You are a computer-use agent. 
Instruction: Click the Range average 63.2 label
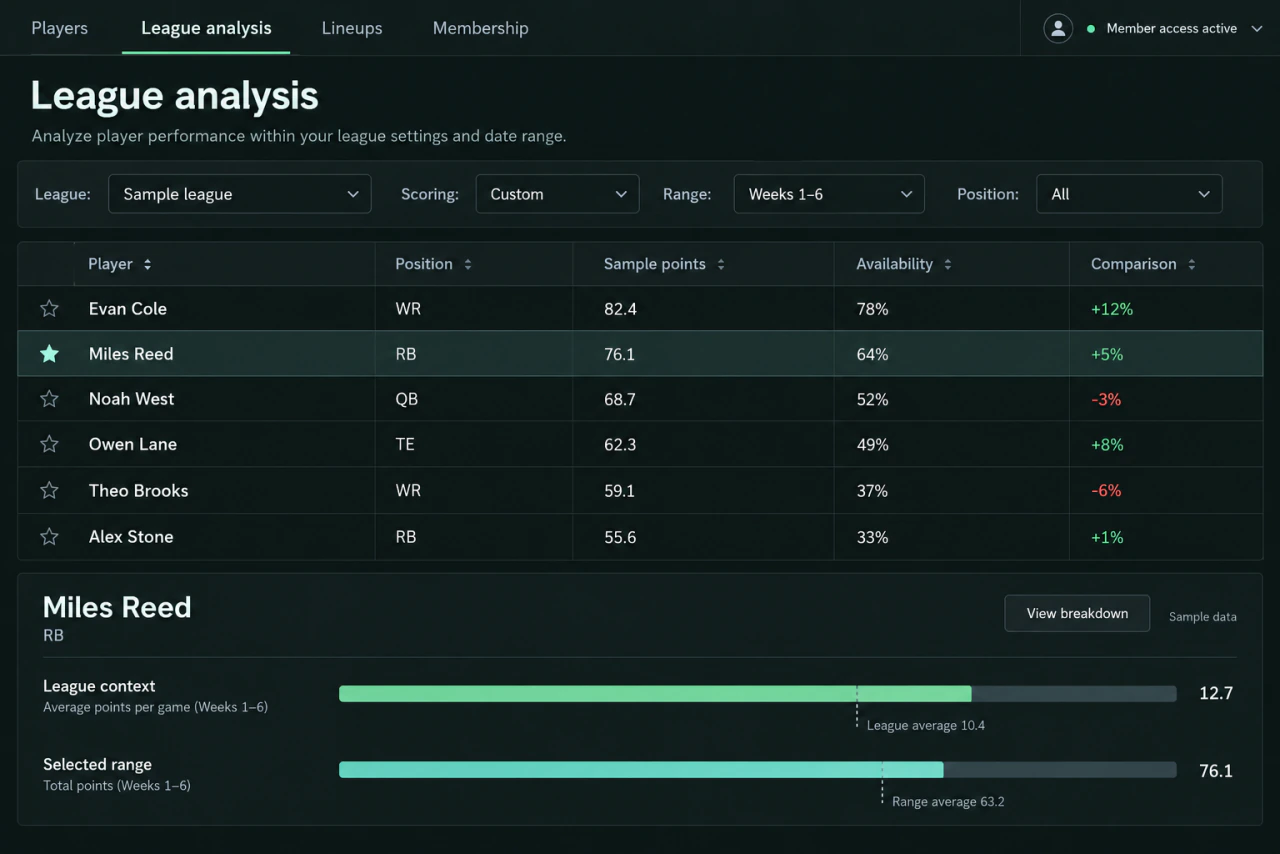tap(948, 801)
